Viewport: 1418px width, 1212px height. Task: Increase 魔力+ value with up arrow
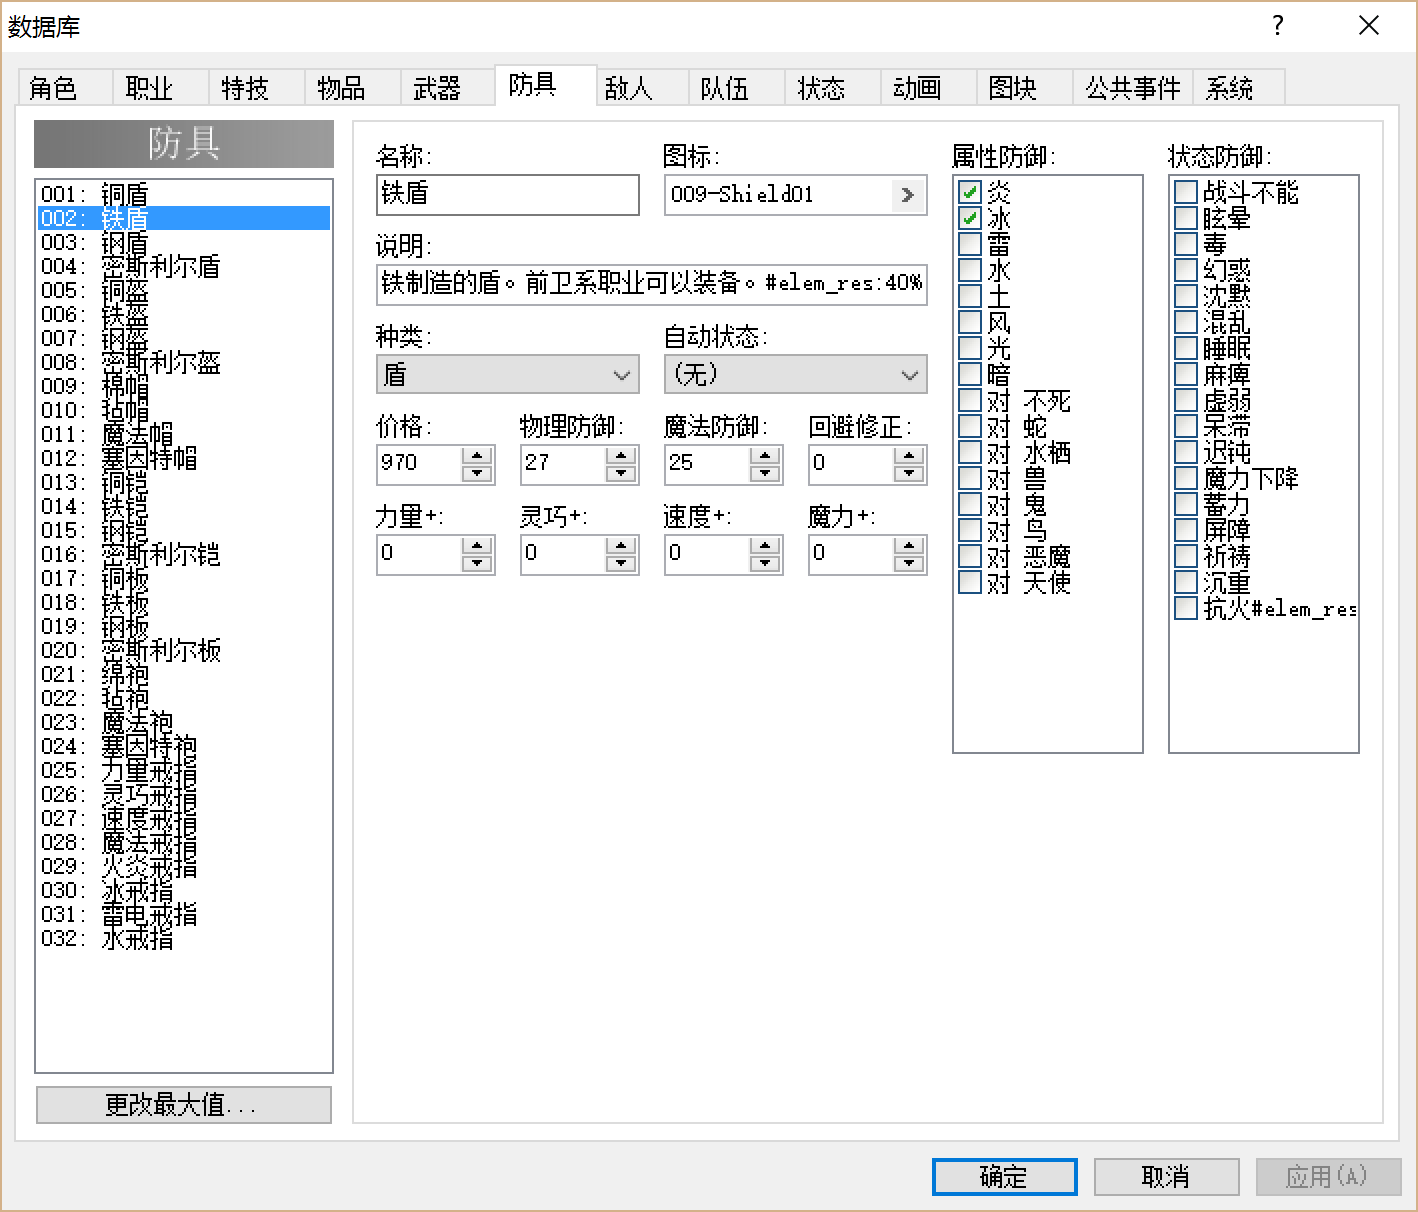[x=909, y=545]
